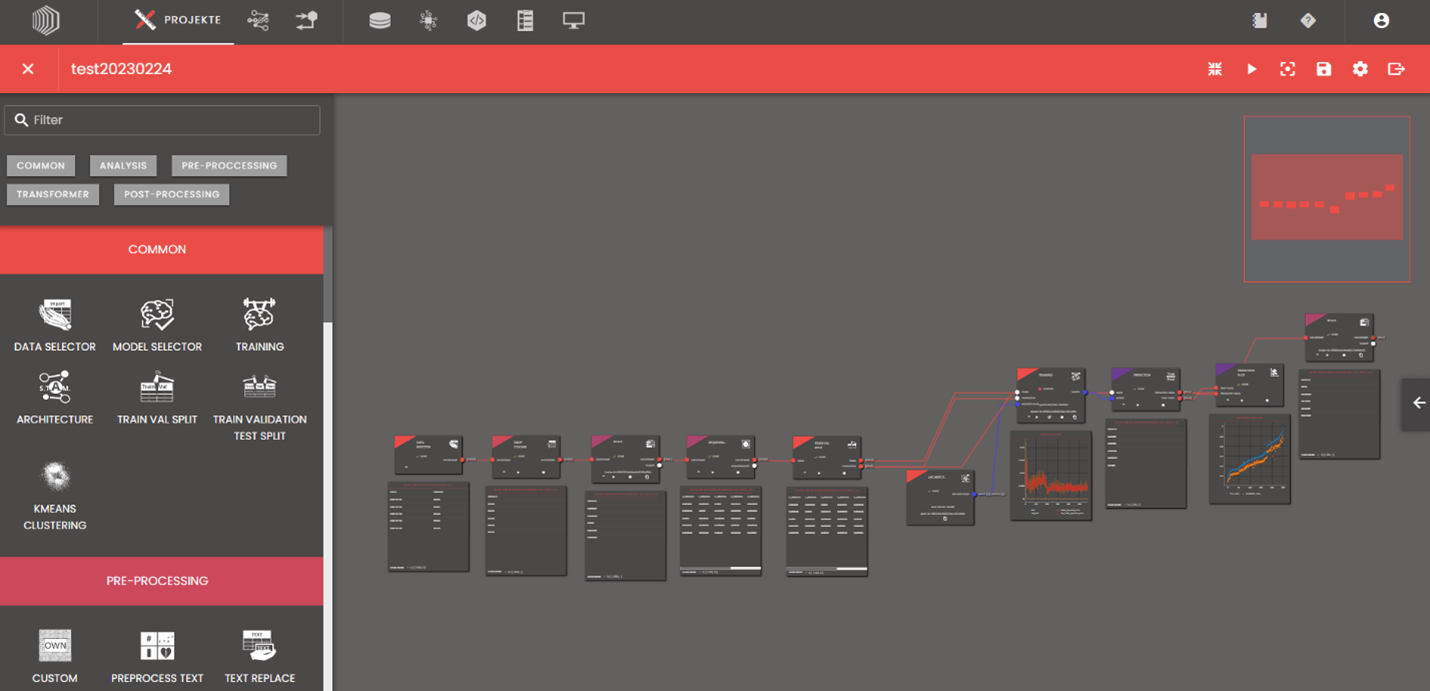Open the database icon in the top bar
The image size is (1430, 691).
(380, 20)
